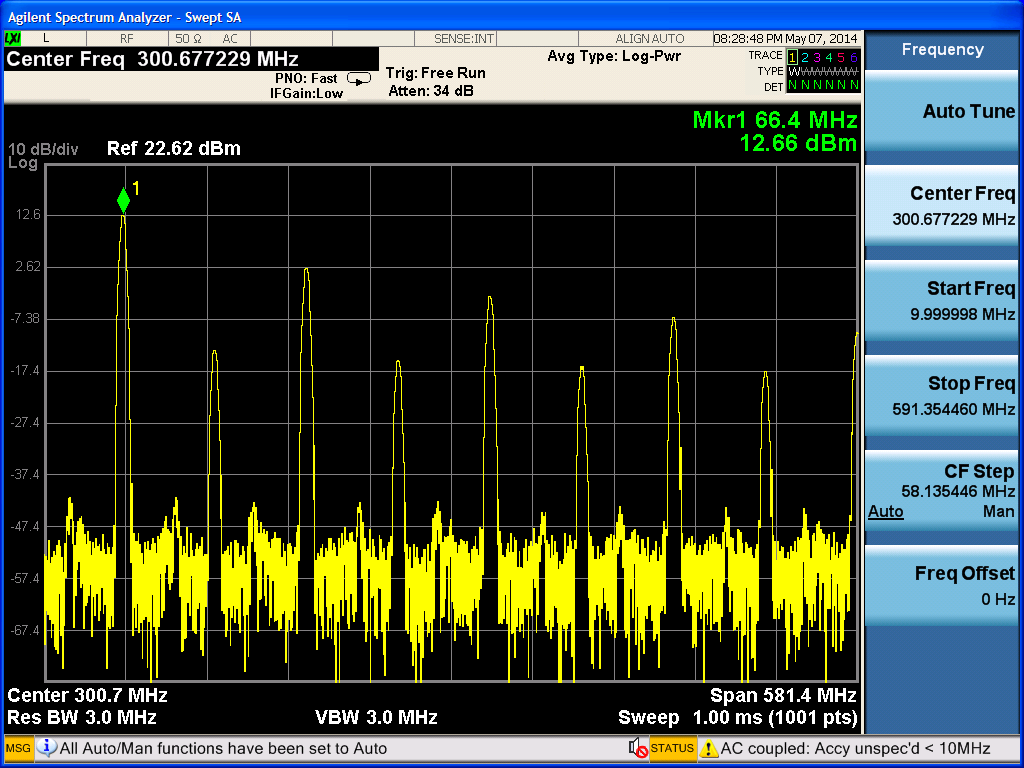The image size is (1024, 768).
Task: Click the STATUS indicator badge
Action: coord(672,748)
